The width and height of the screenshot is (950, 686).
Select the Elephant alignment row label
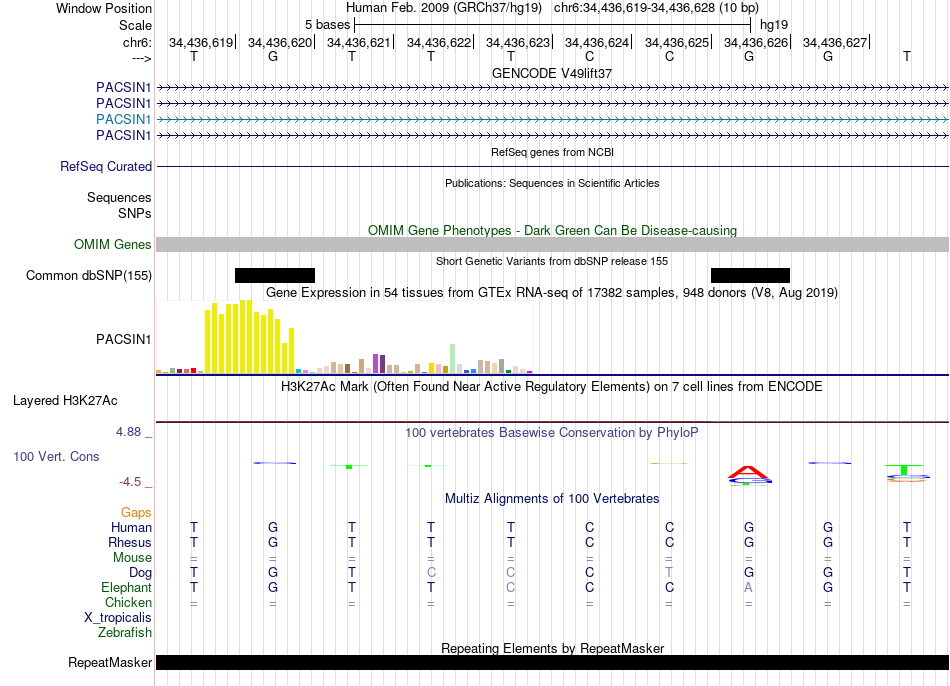(x=127, y=588)
